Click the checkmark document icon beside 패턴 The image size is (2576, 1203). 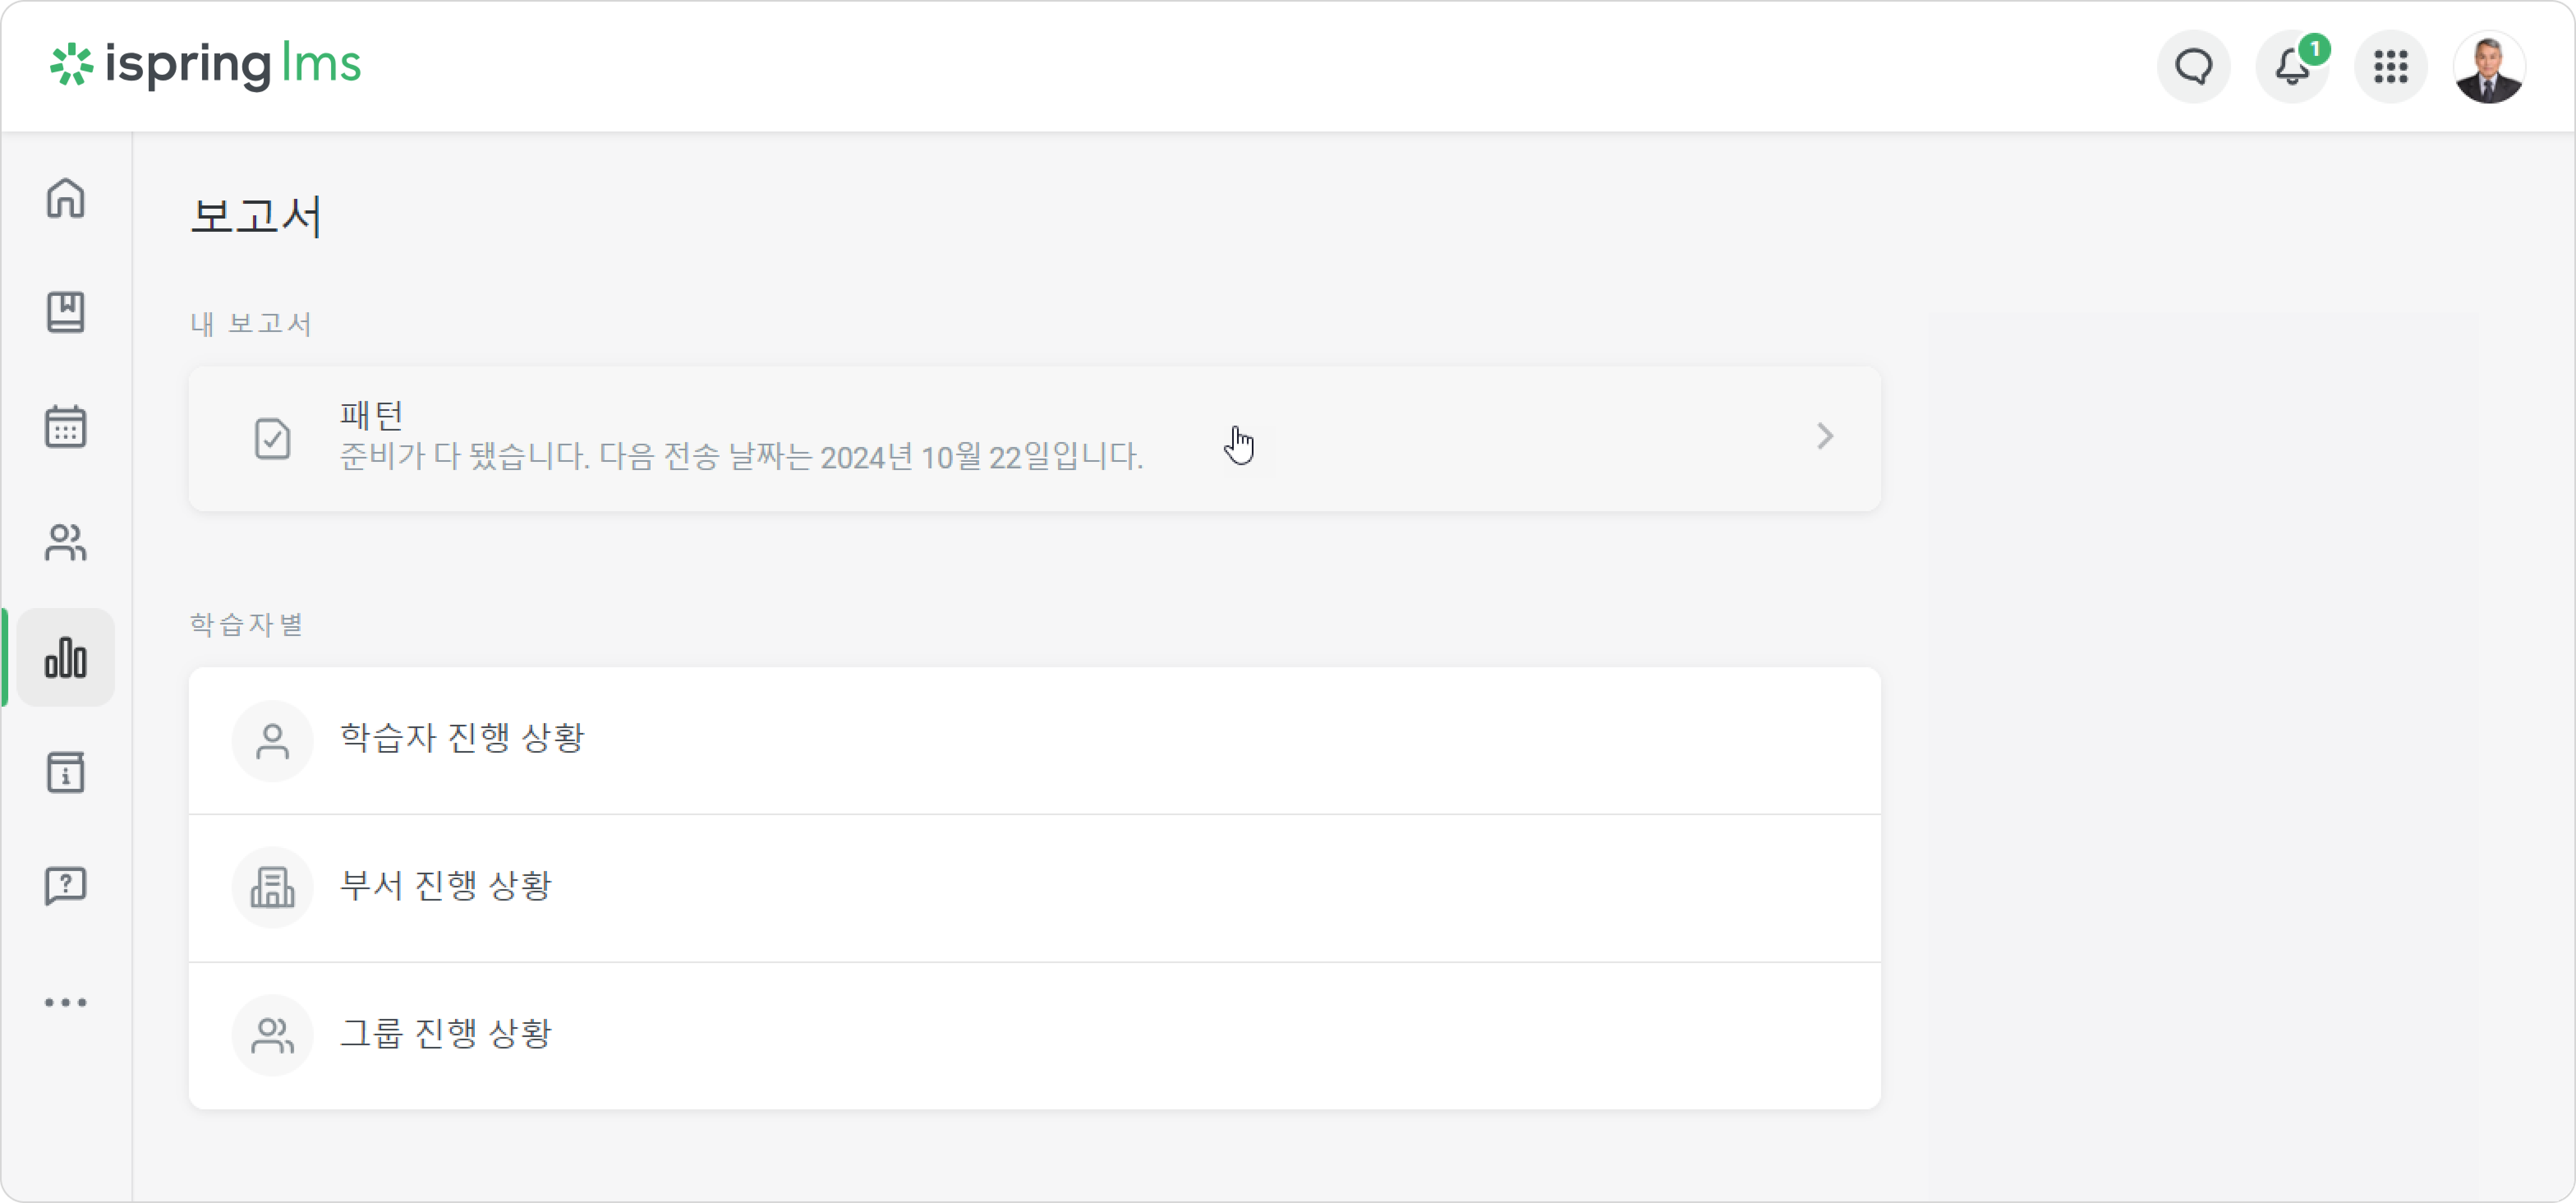pyautogui.click(x=272, y=438)
